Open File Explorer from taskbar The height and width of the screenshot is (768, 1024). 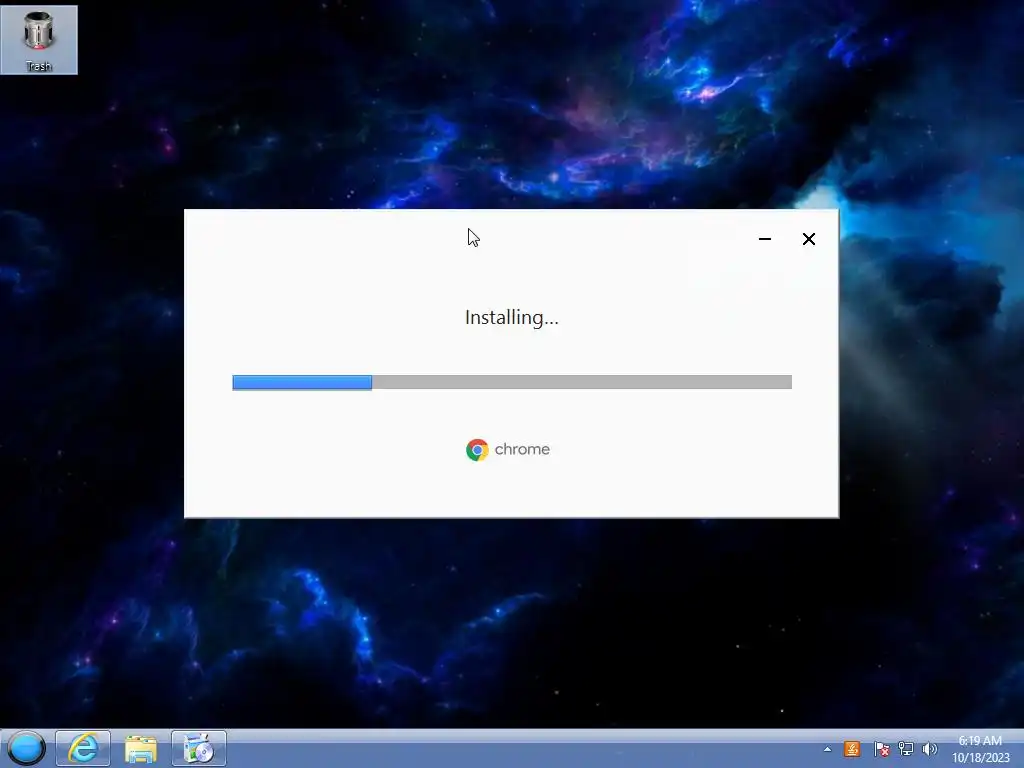point(140,748)
